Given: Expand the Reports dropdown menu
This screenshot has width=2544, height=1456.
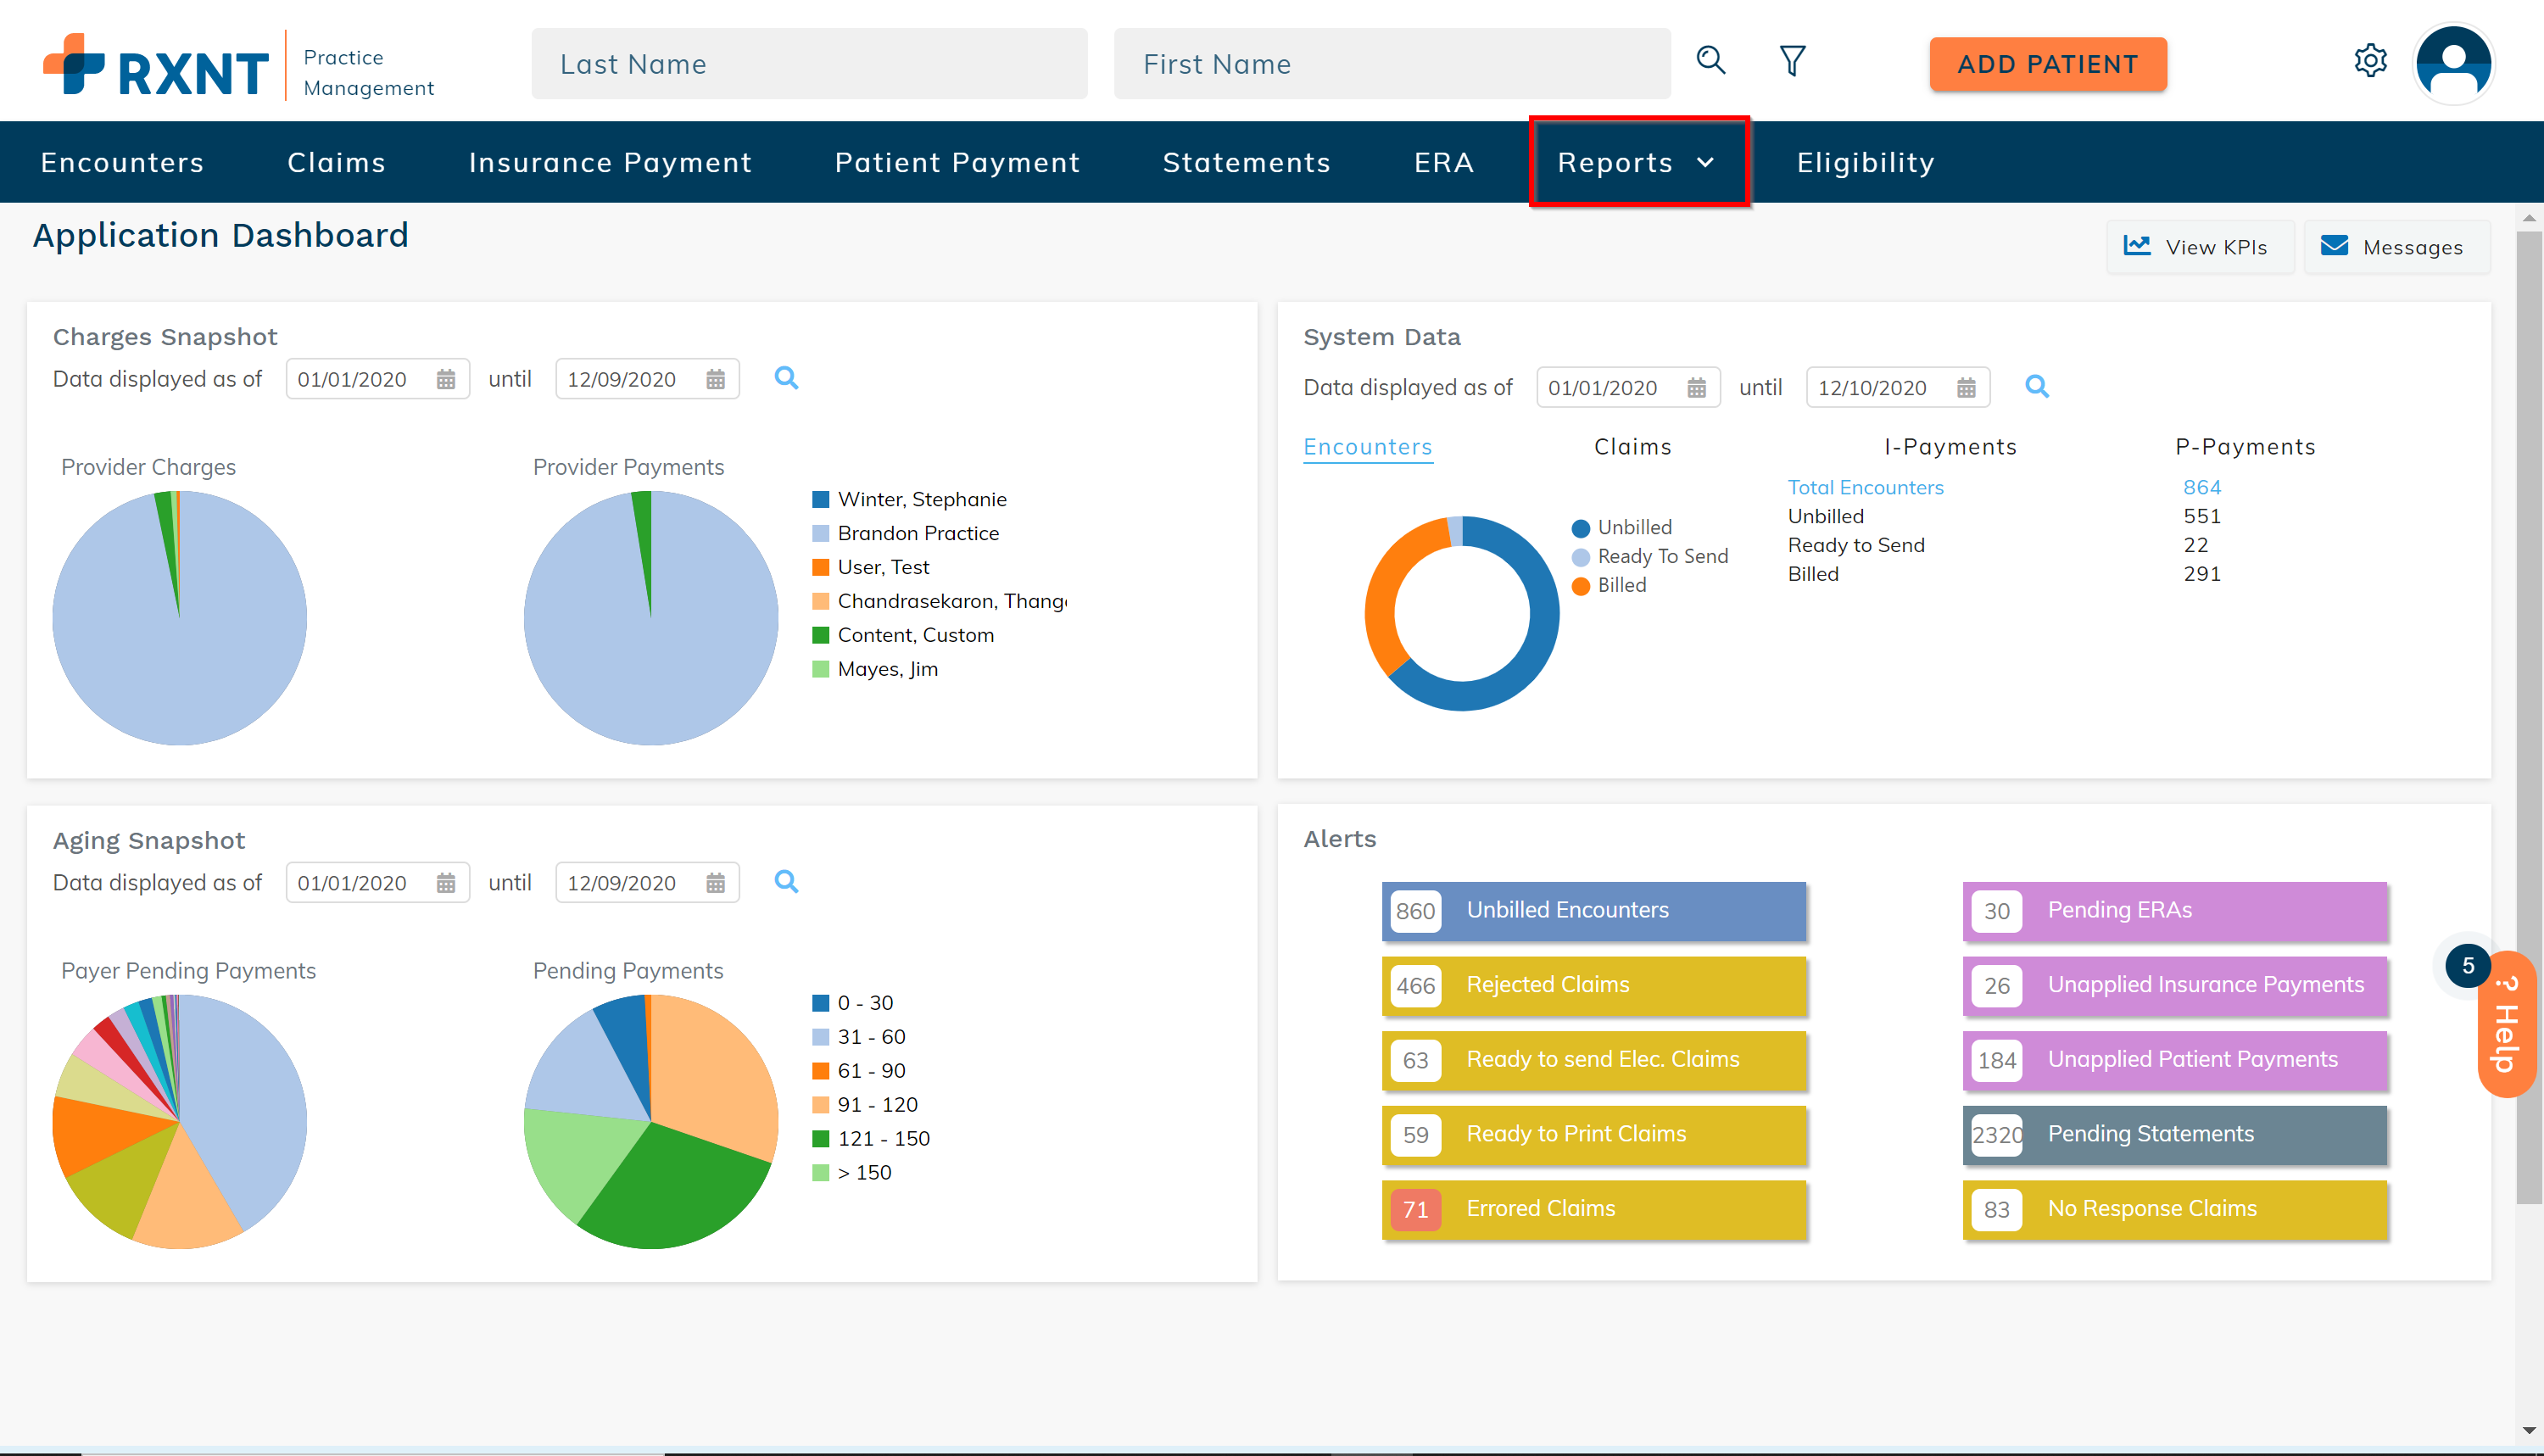Looking at the screenshot, I should click(1637, 162).
